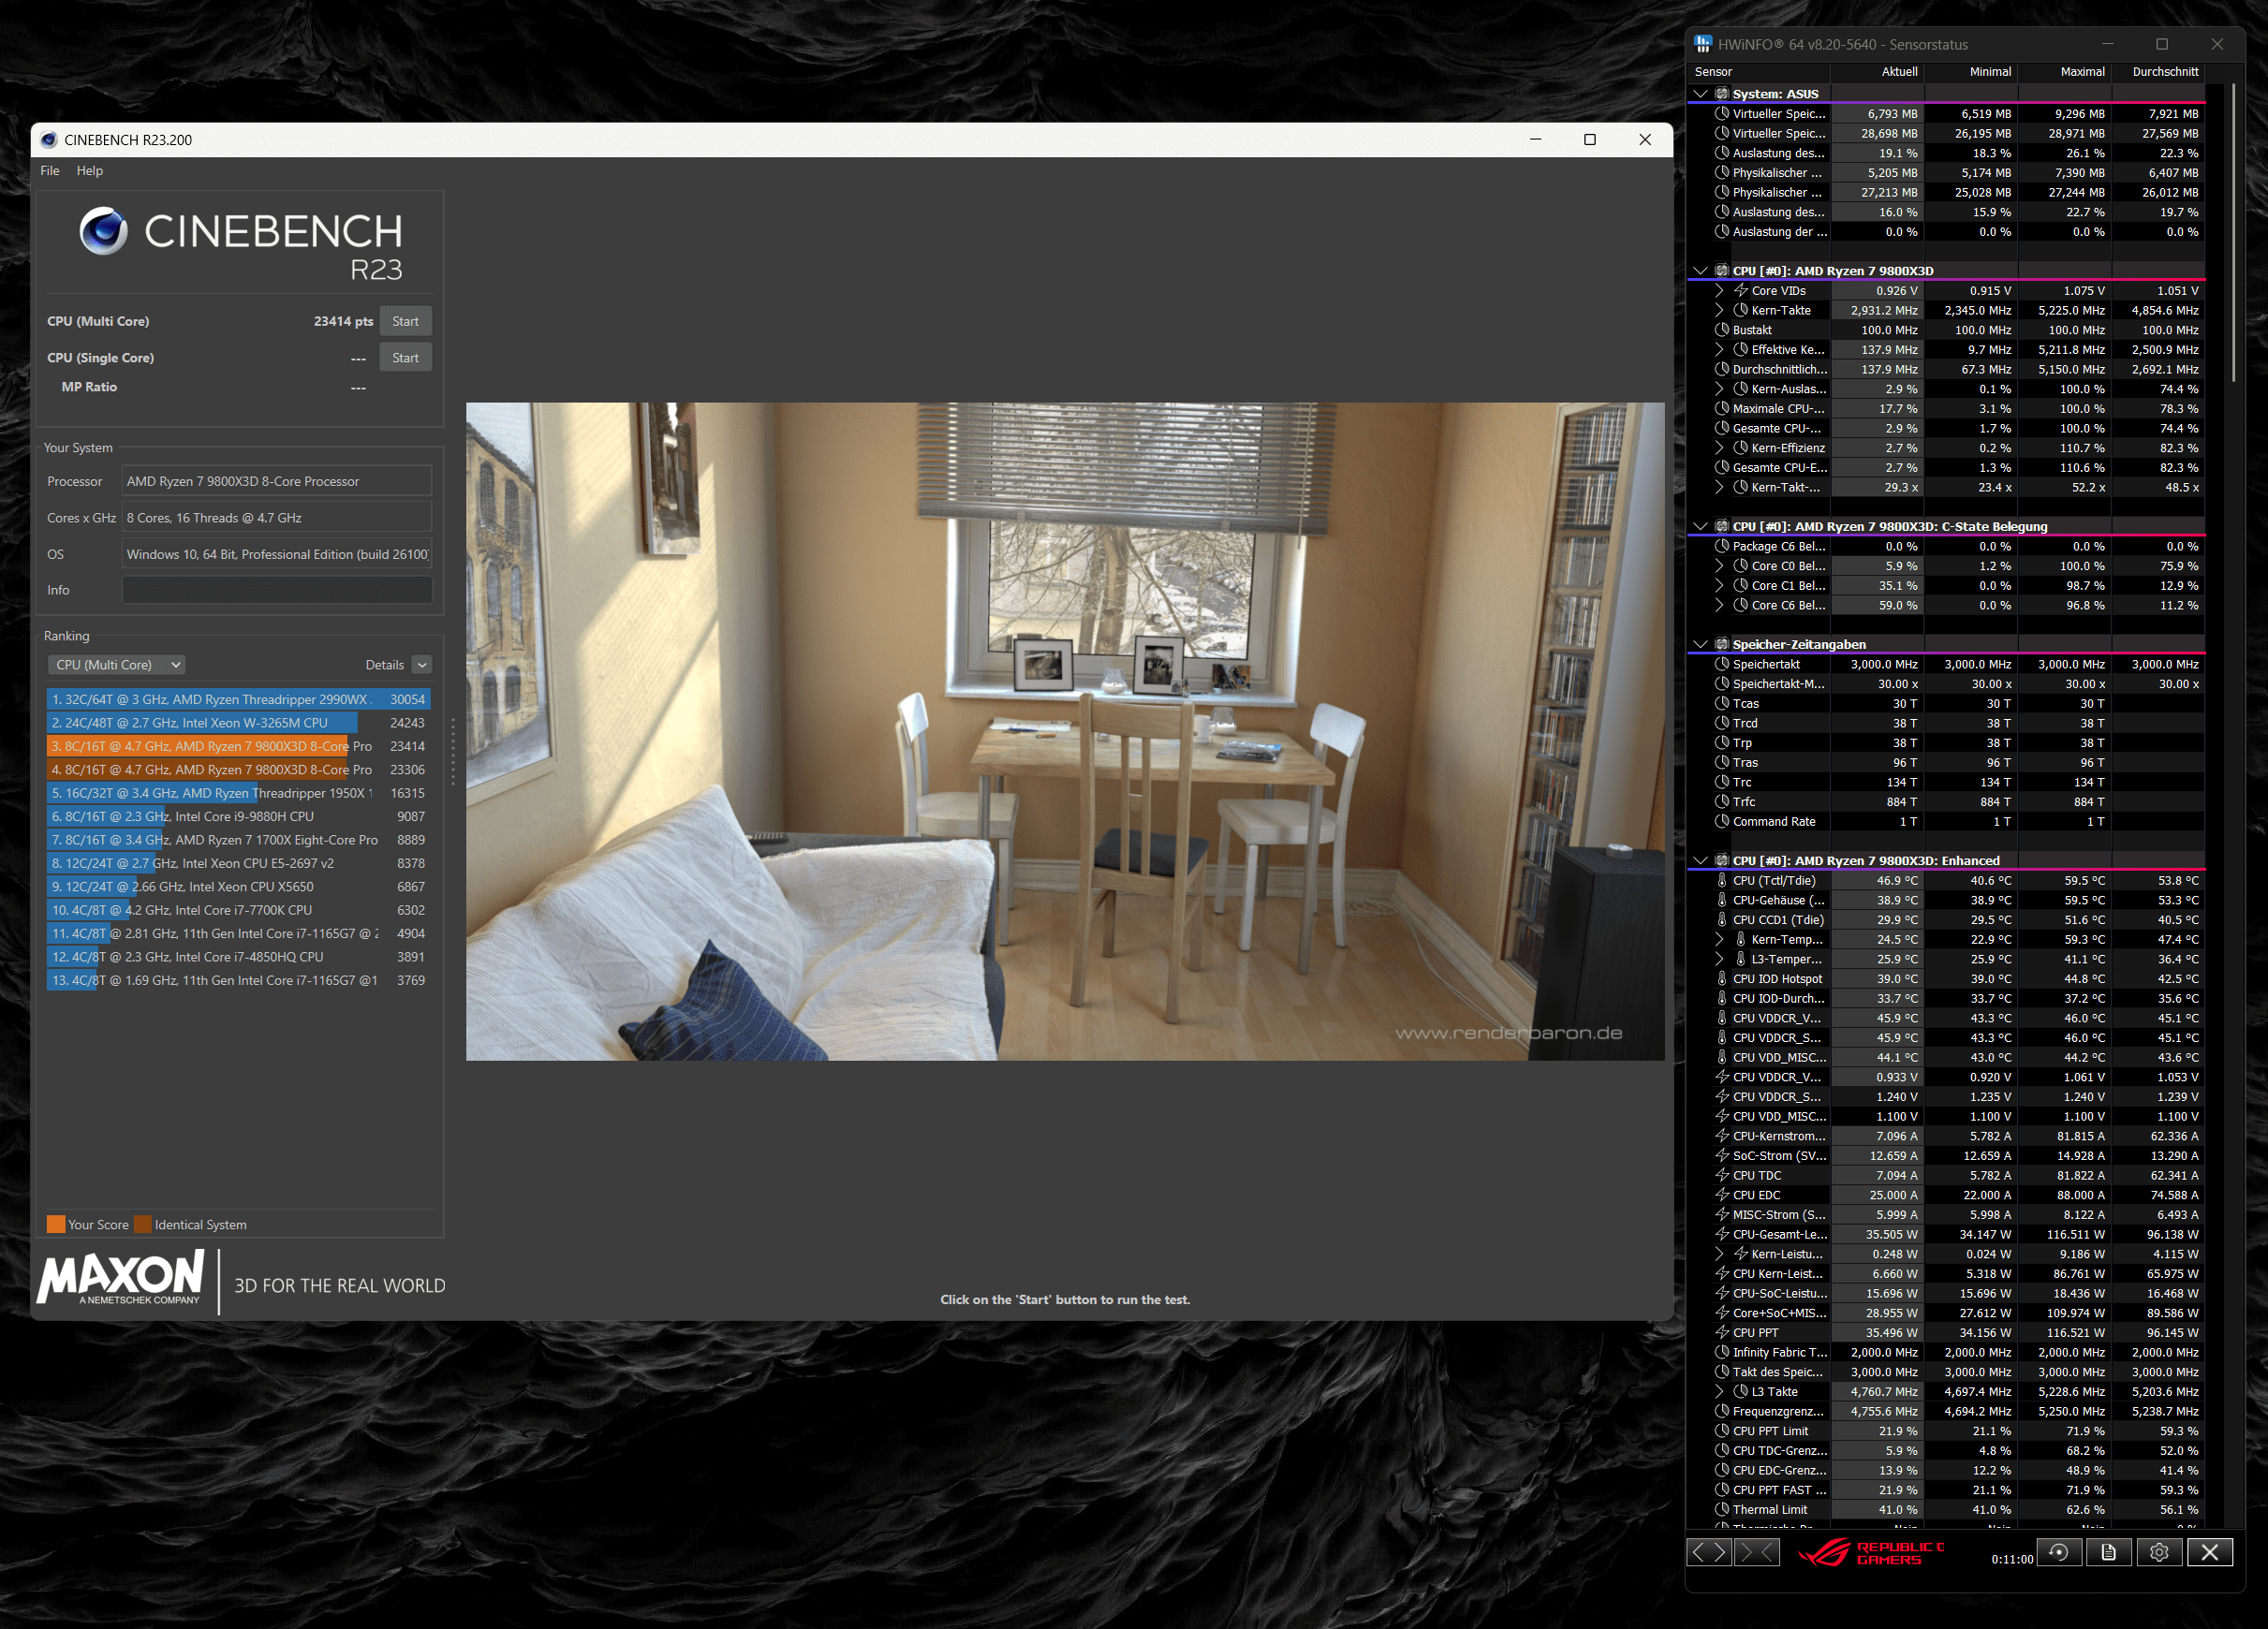Click the HWiNFO logging document icon
Viewport: 2268px width, 1629px height.
(x=2108, y=1552)
